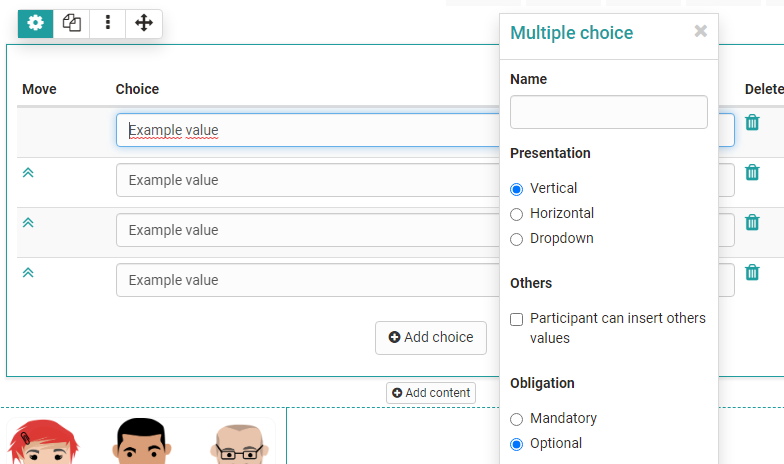
Task: Delete the third choice row
Action: (752, 222)
